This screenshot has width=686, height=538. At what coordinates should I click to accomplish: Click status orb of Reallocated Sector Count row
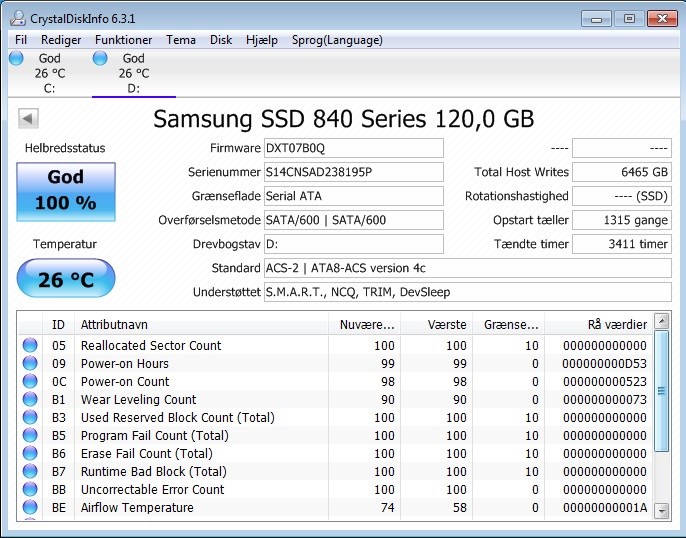tap(30, 345)
